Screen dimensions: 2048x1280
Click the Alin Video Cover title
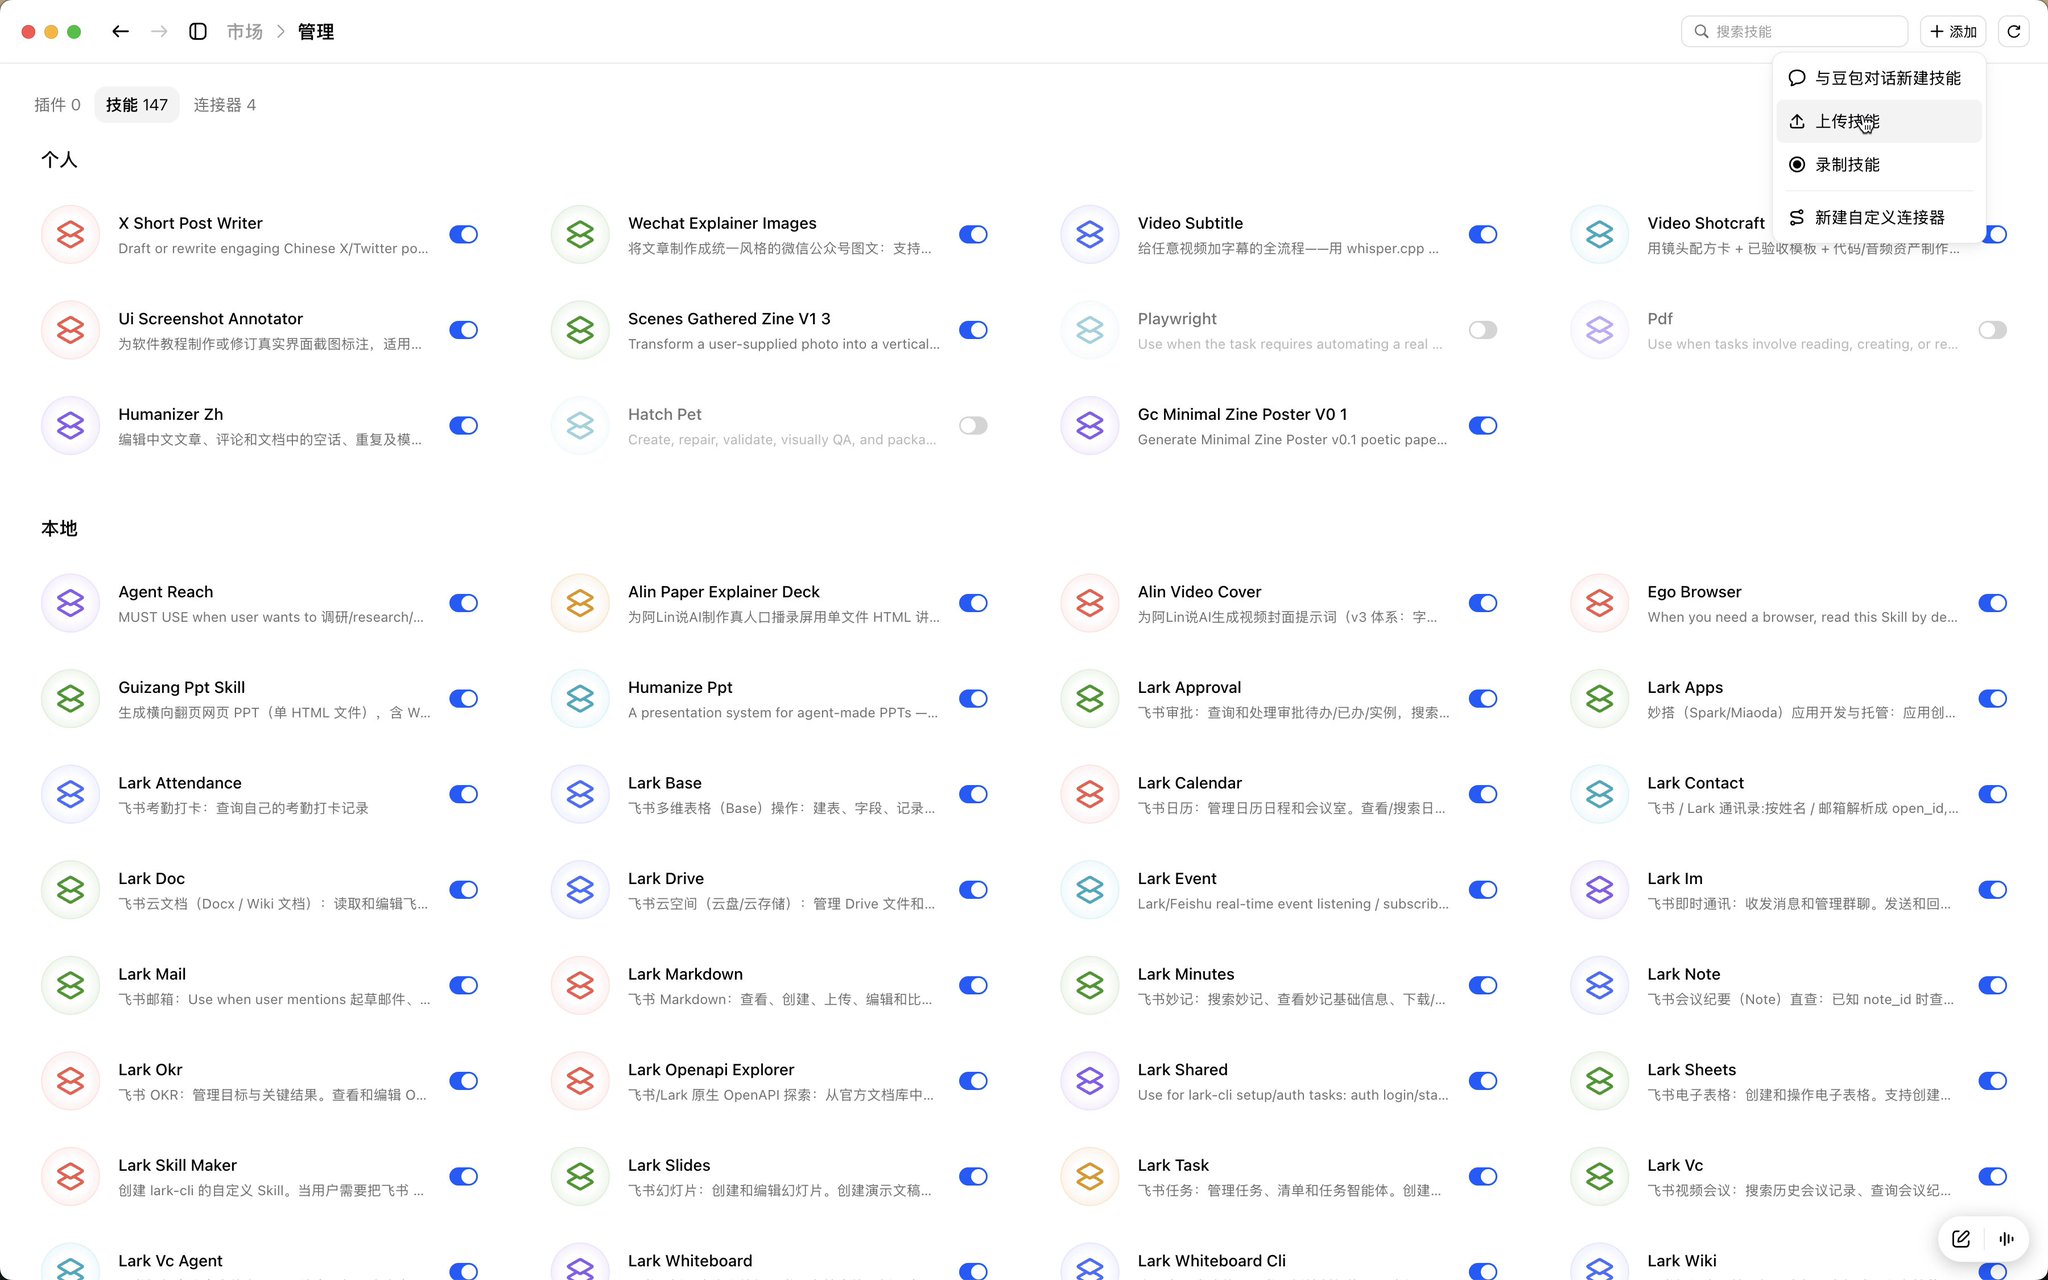click(1199, 592)
